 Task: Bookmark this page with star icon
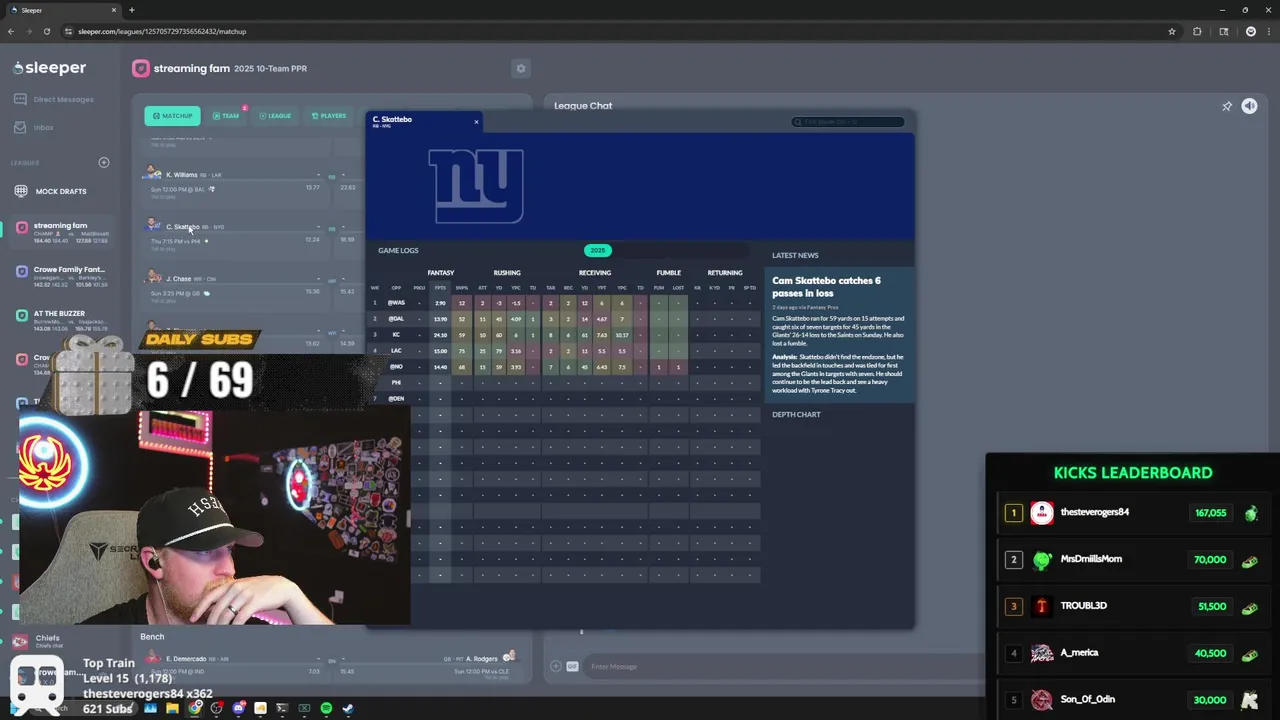coord(1172,31)
